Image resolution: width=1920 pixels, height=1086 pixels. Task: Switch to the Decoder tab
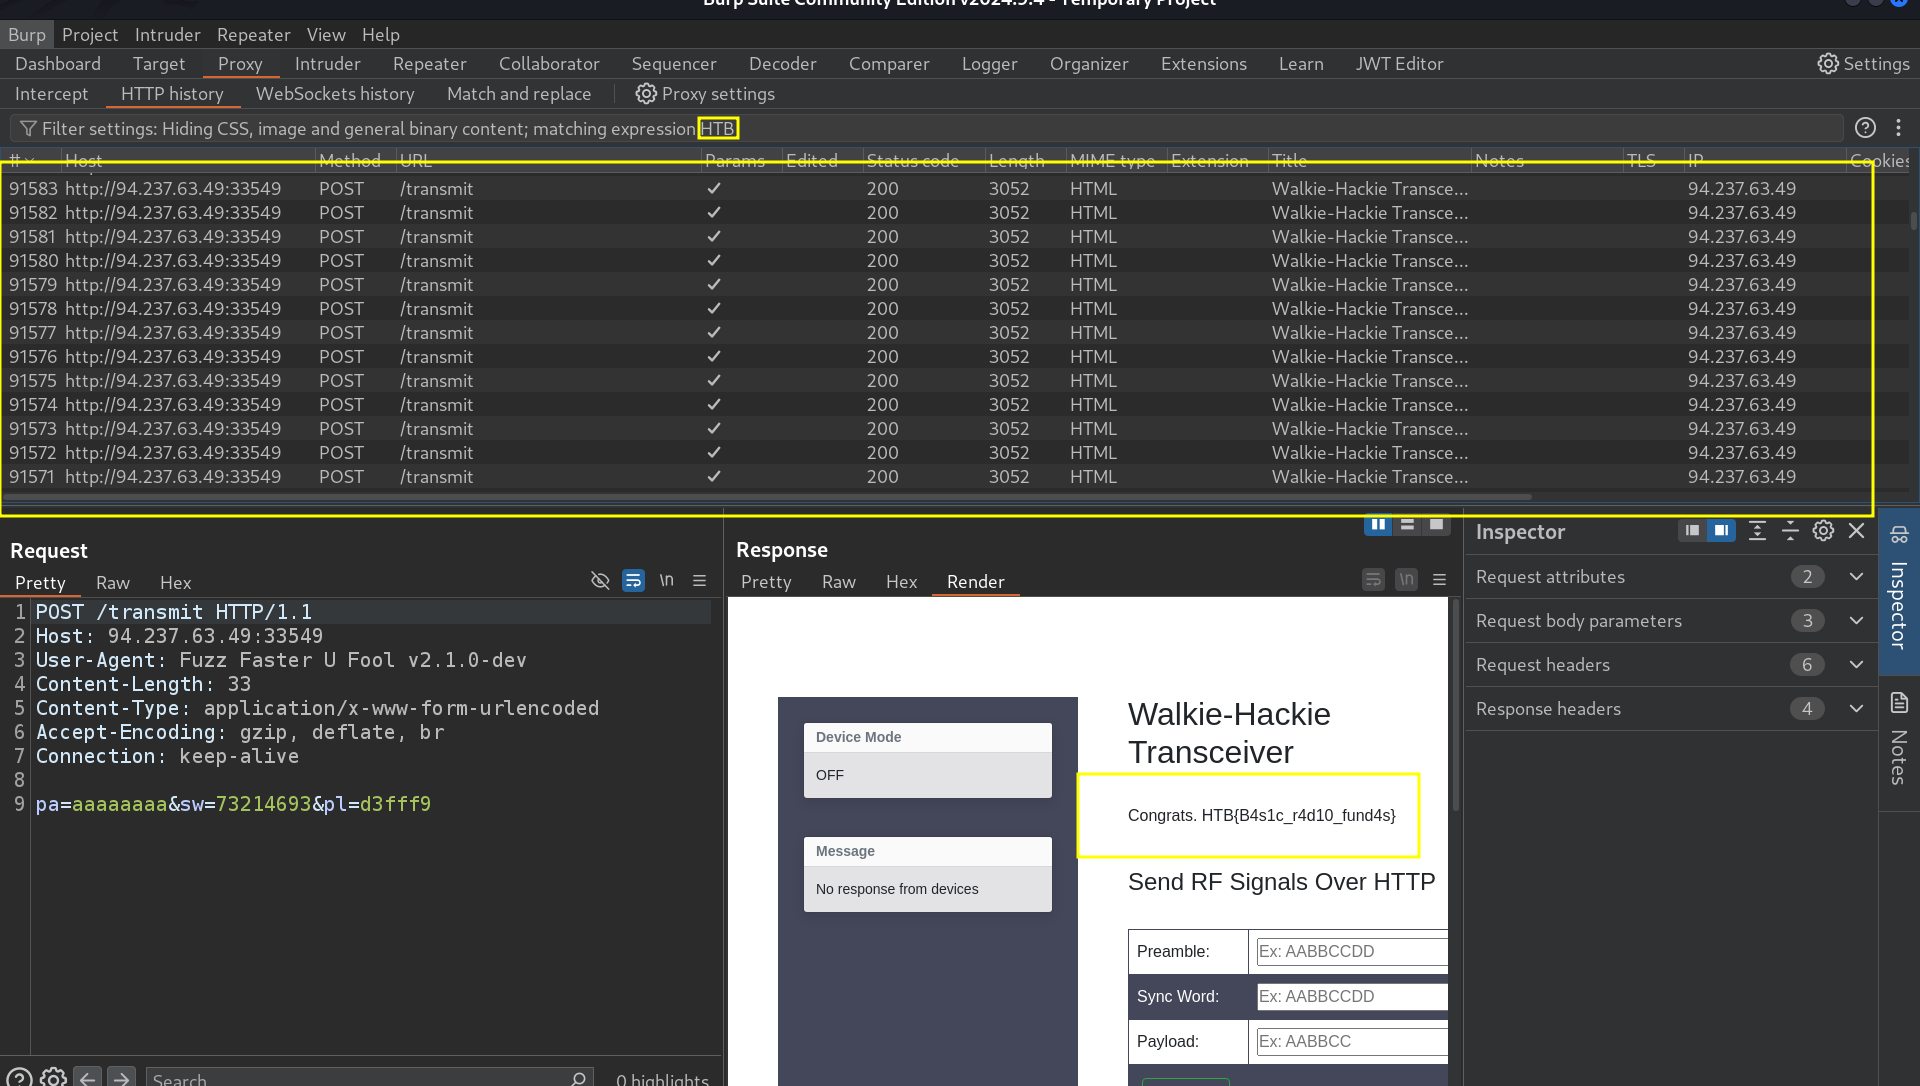783,64
